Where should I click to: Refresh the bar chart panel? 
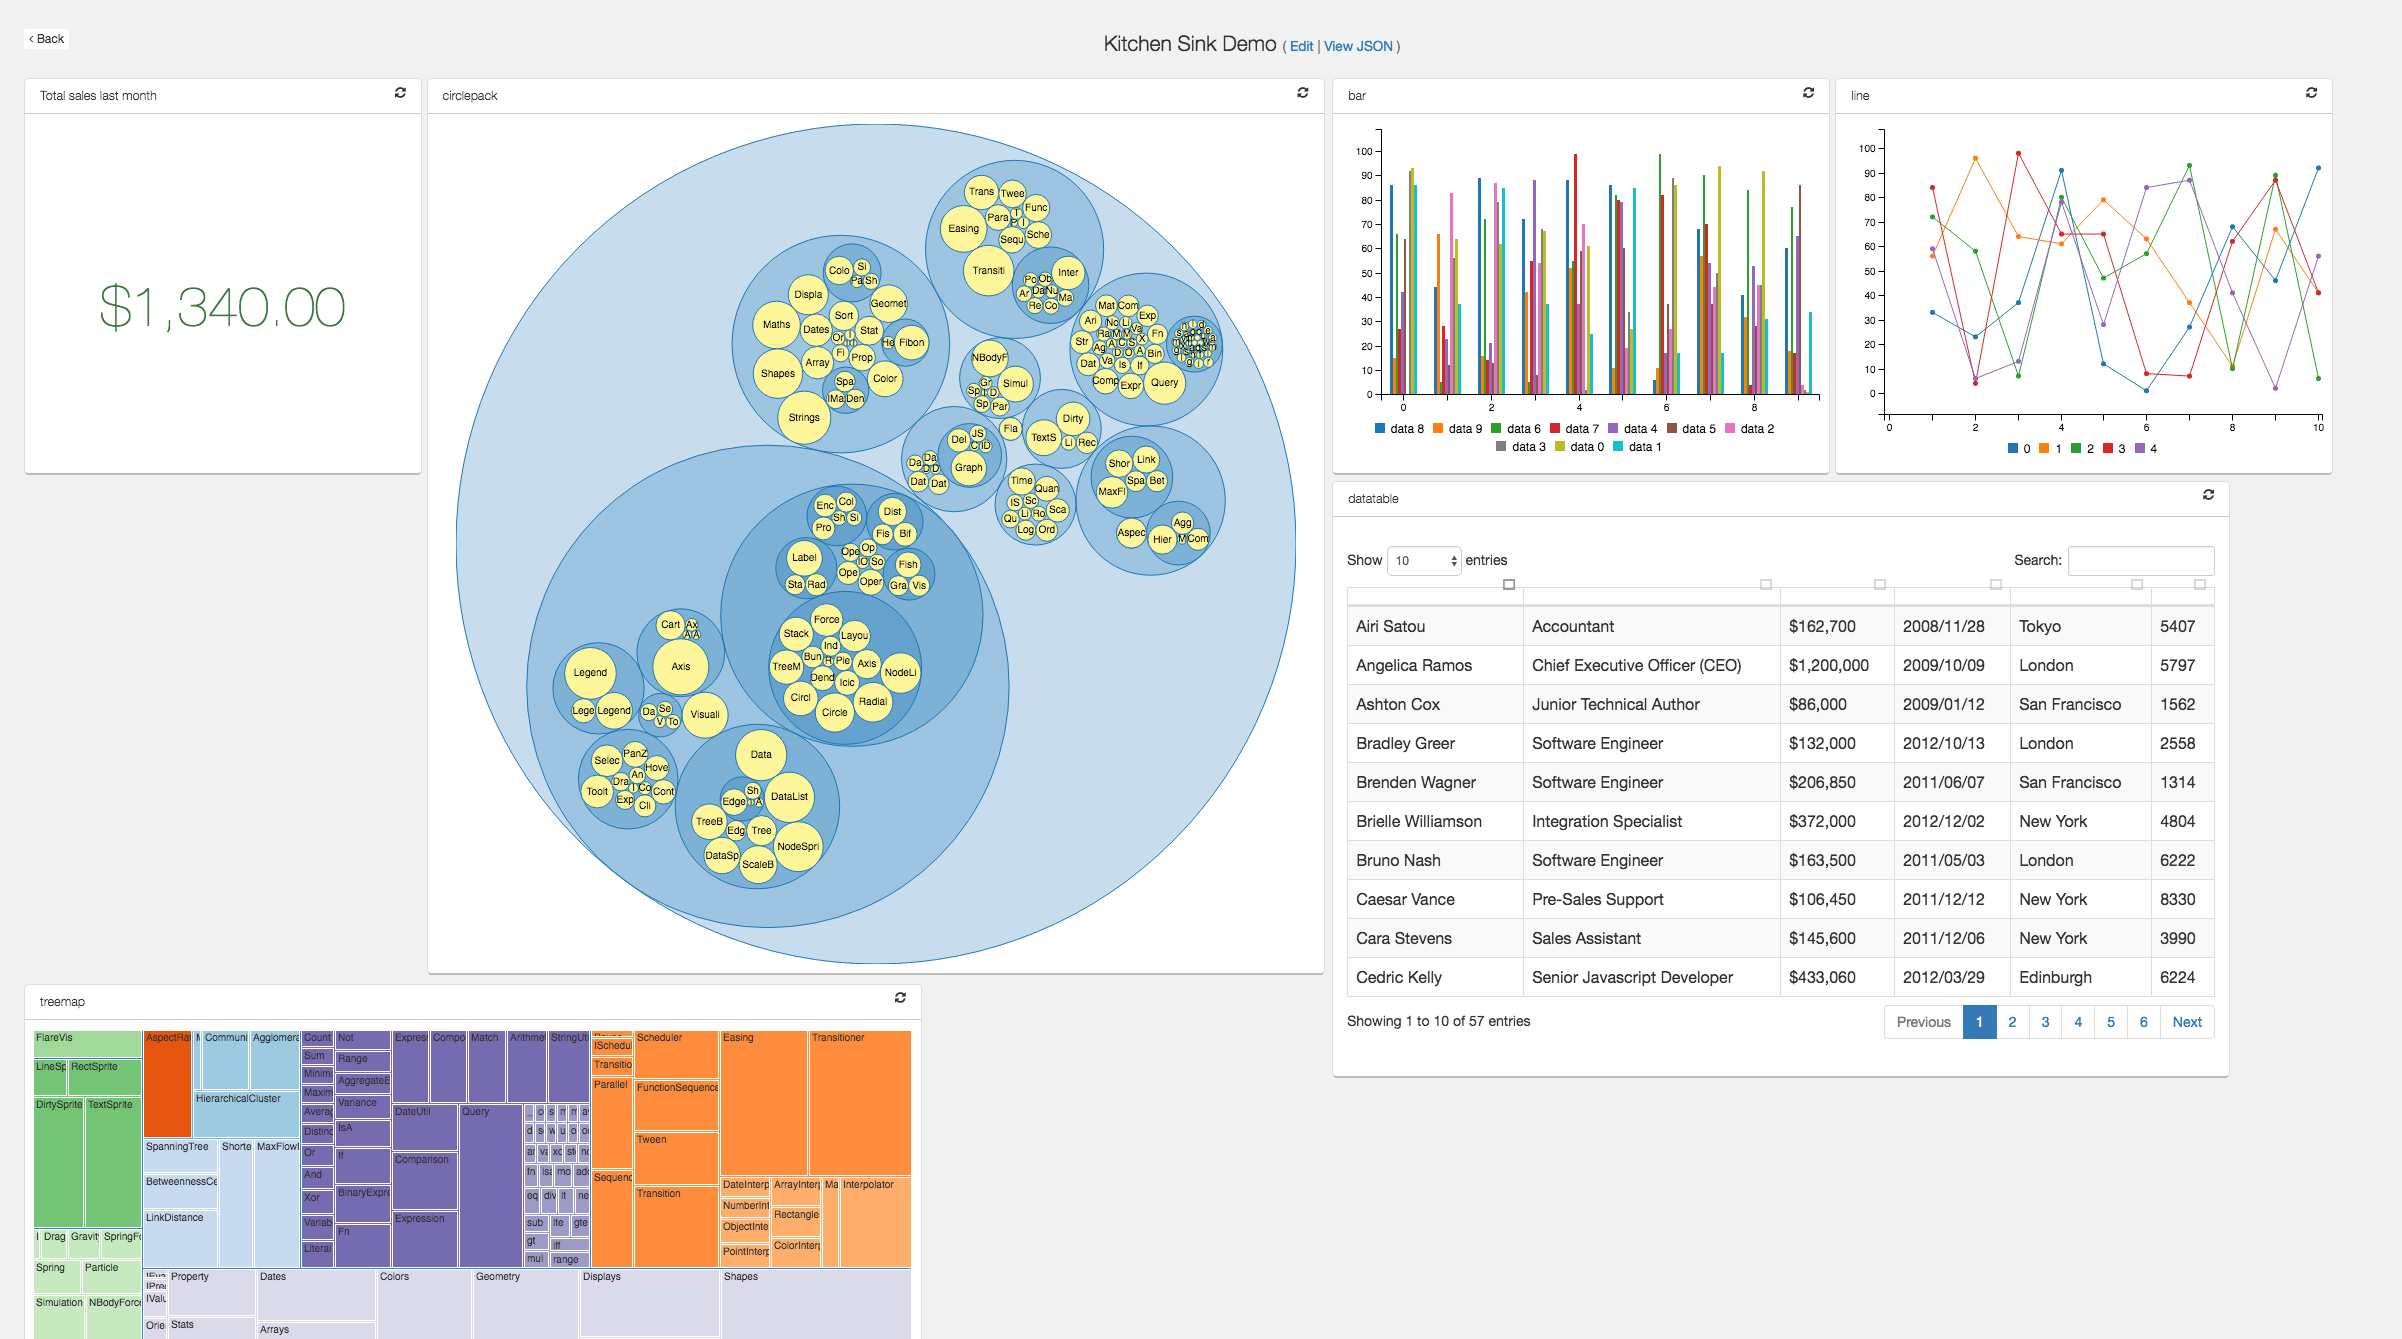tap(1809, 94)
